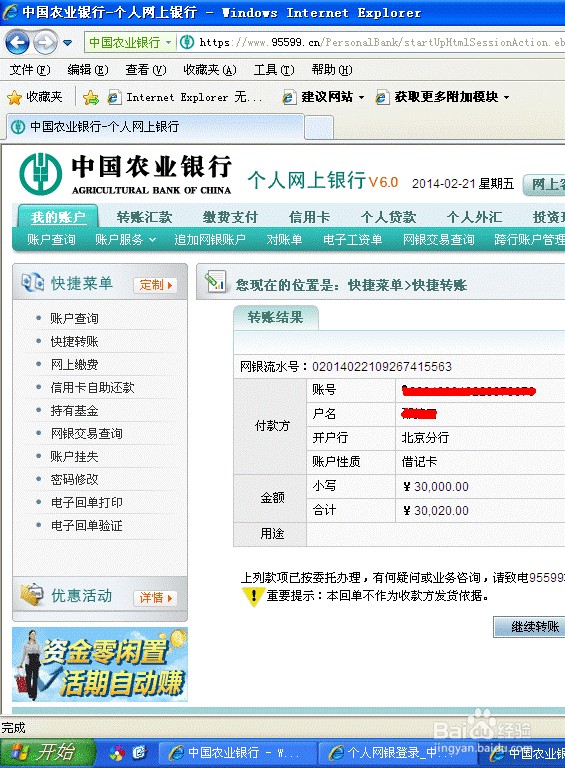Click the IE quick launch icon in taskbar
565x768 pixels.
[x=140, y=752]
